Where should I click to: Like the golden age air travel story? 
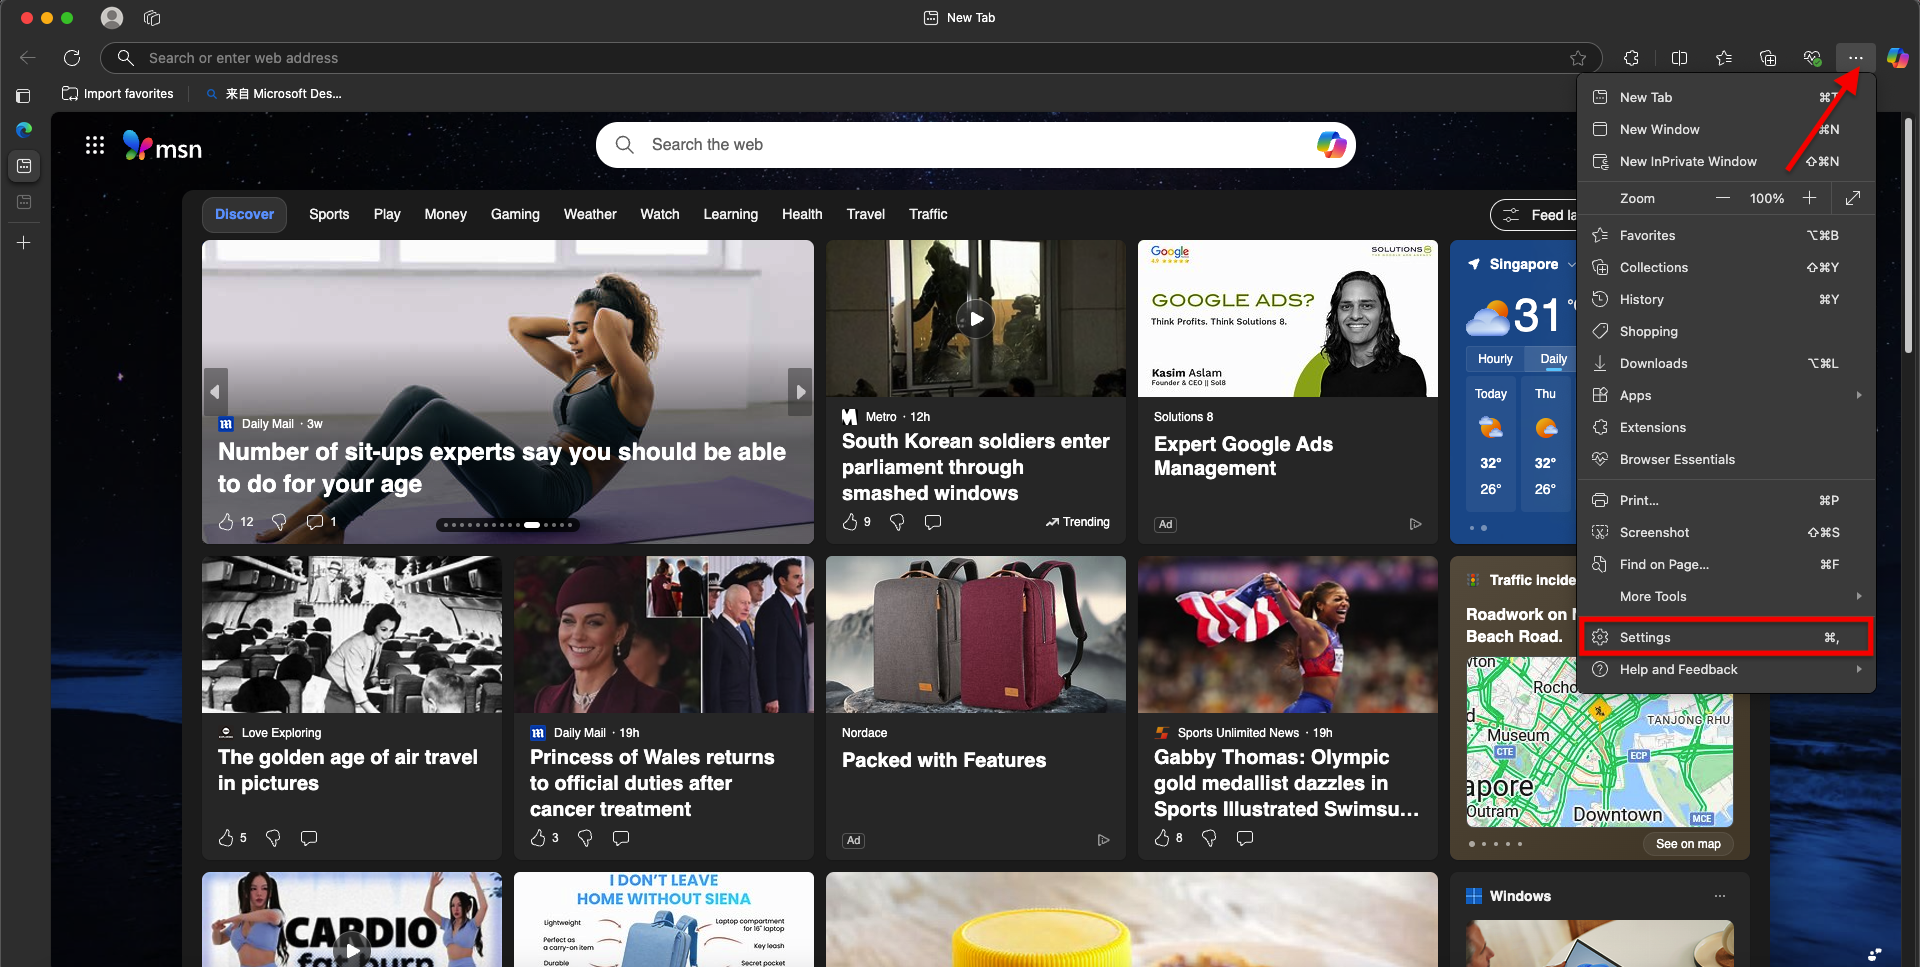pyautogui.click(x=226, y=838)
